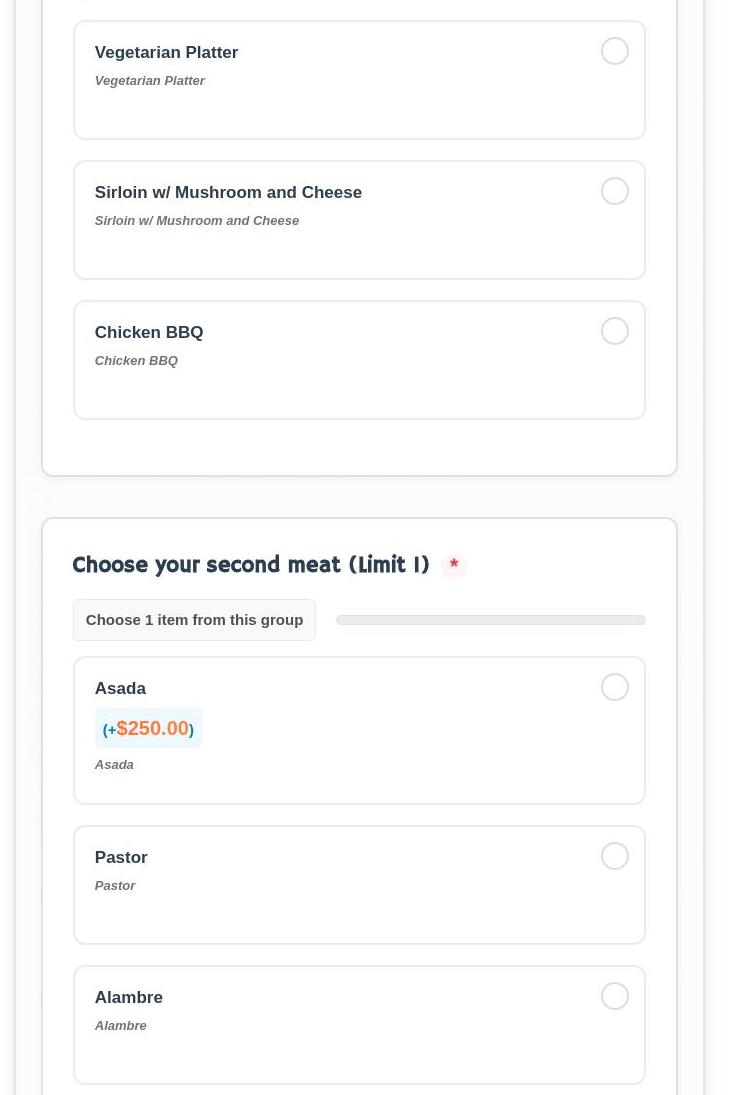Click the bold Vegetarian Platter option title

coord(166,52)
